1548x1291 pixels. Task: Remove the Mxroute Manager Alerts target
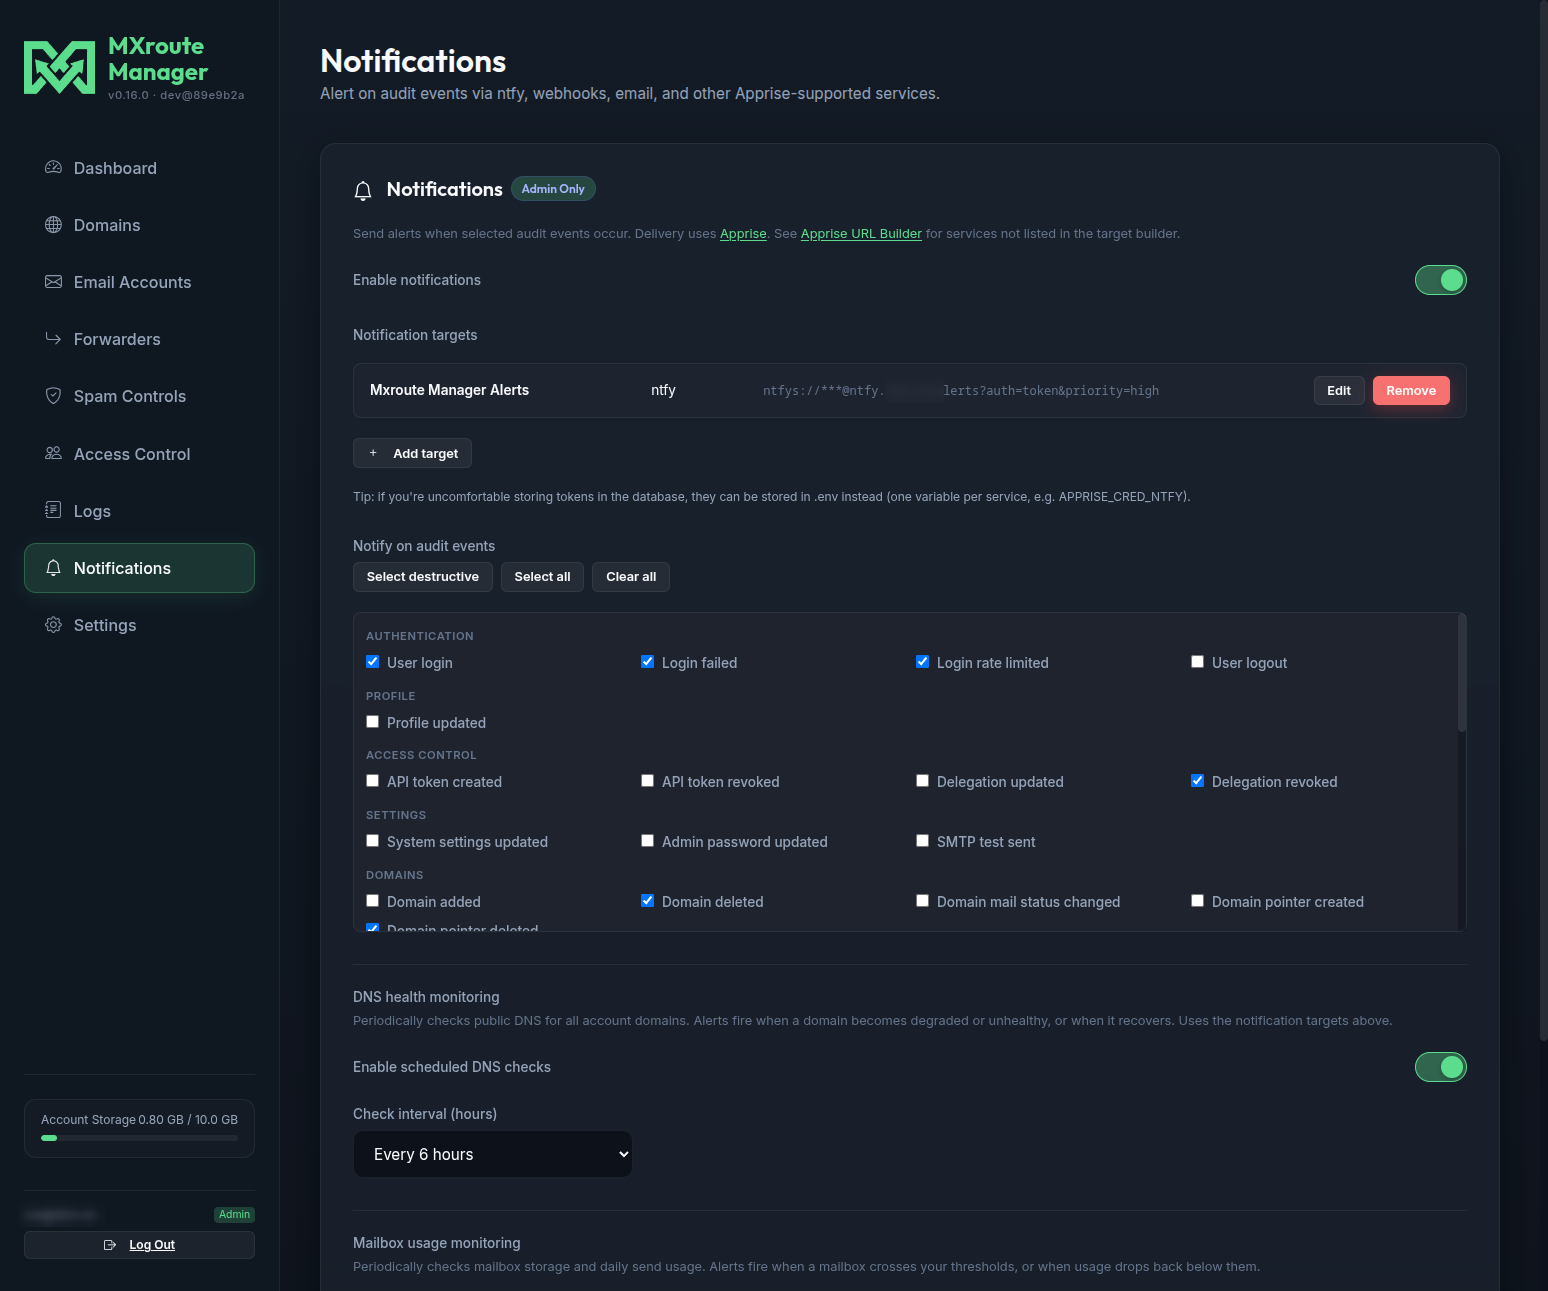click(1411, 391)
